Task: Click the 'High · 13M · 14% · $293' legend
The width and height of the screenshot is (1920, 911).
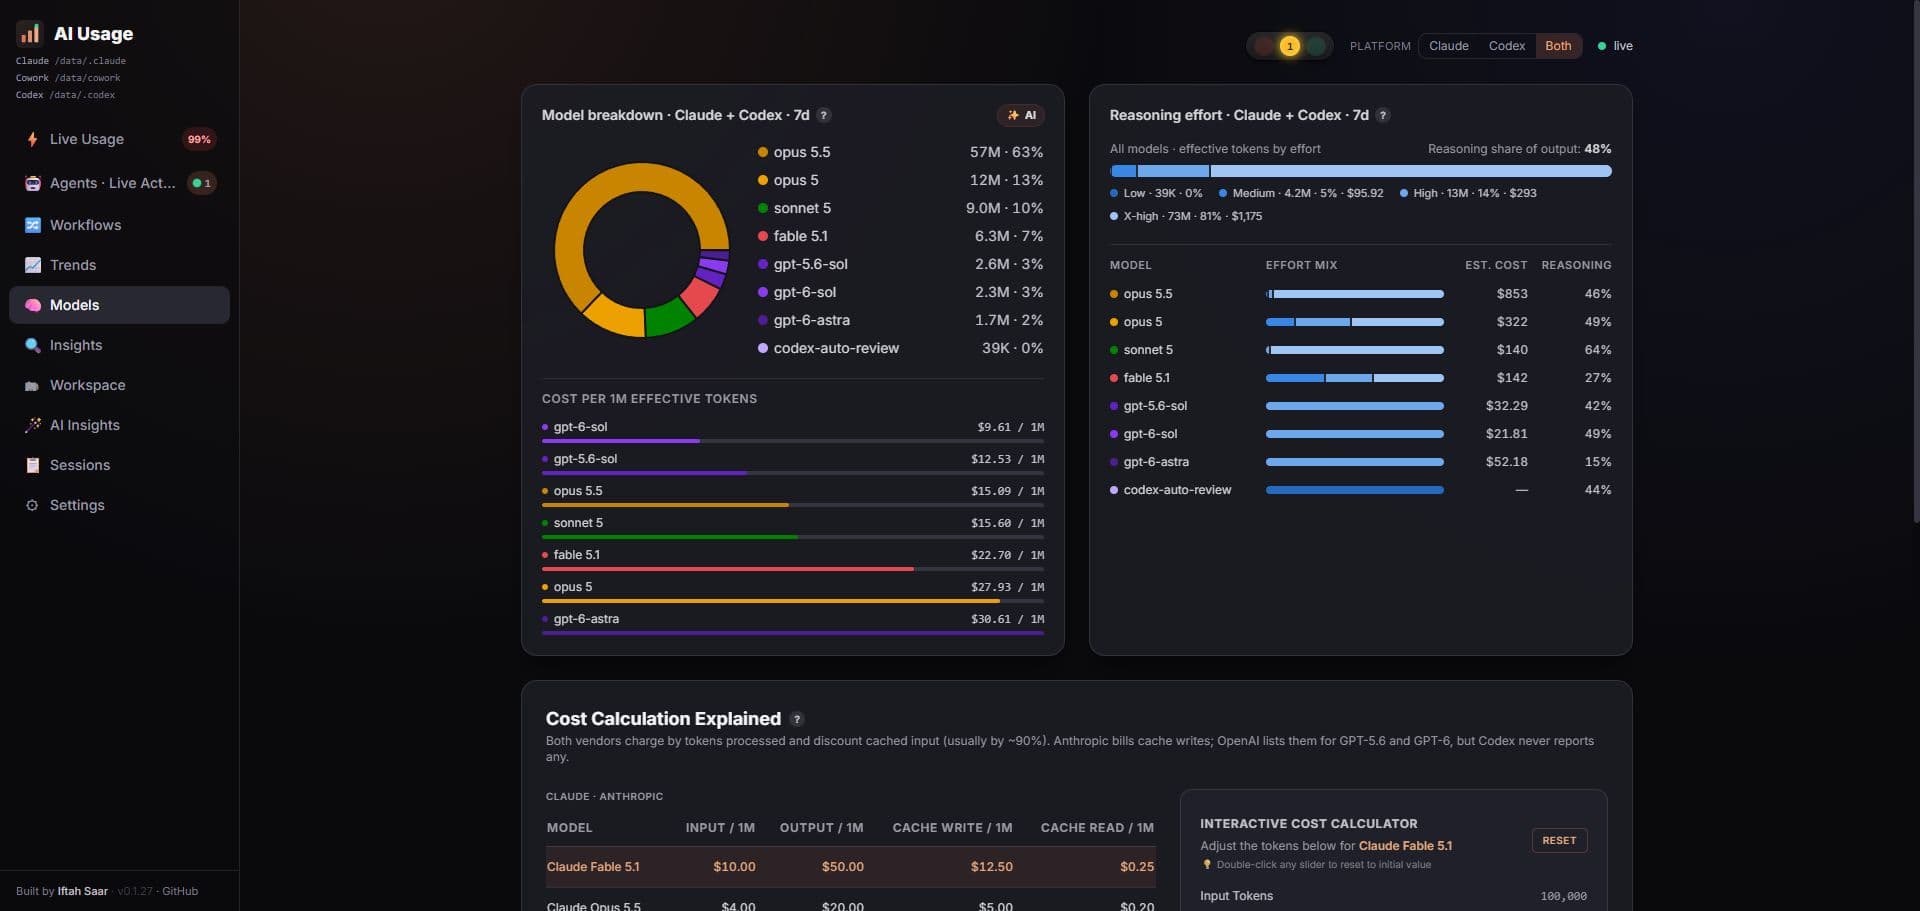Action: (1468, 193)
